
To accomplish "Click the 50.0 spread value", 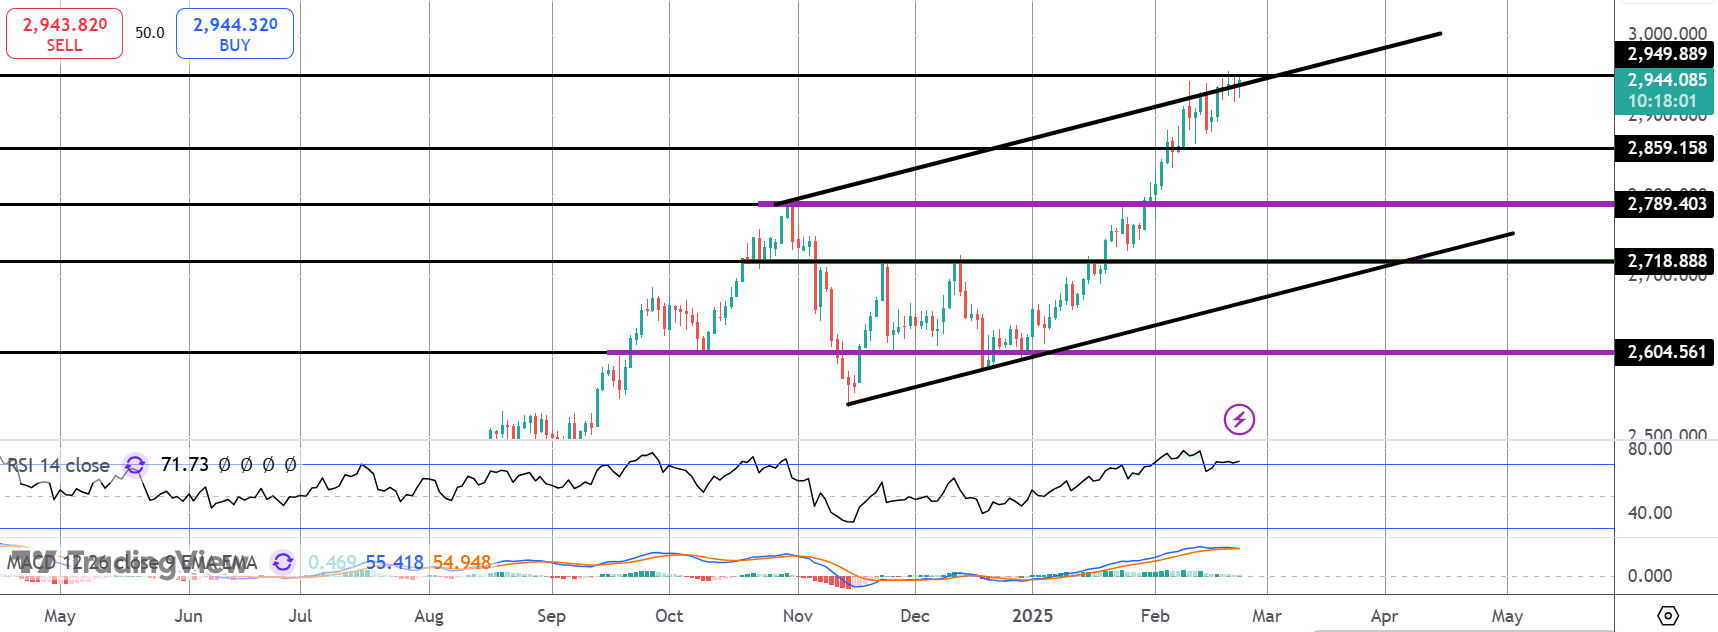I will point(150,33).
